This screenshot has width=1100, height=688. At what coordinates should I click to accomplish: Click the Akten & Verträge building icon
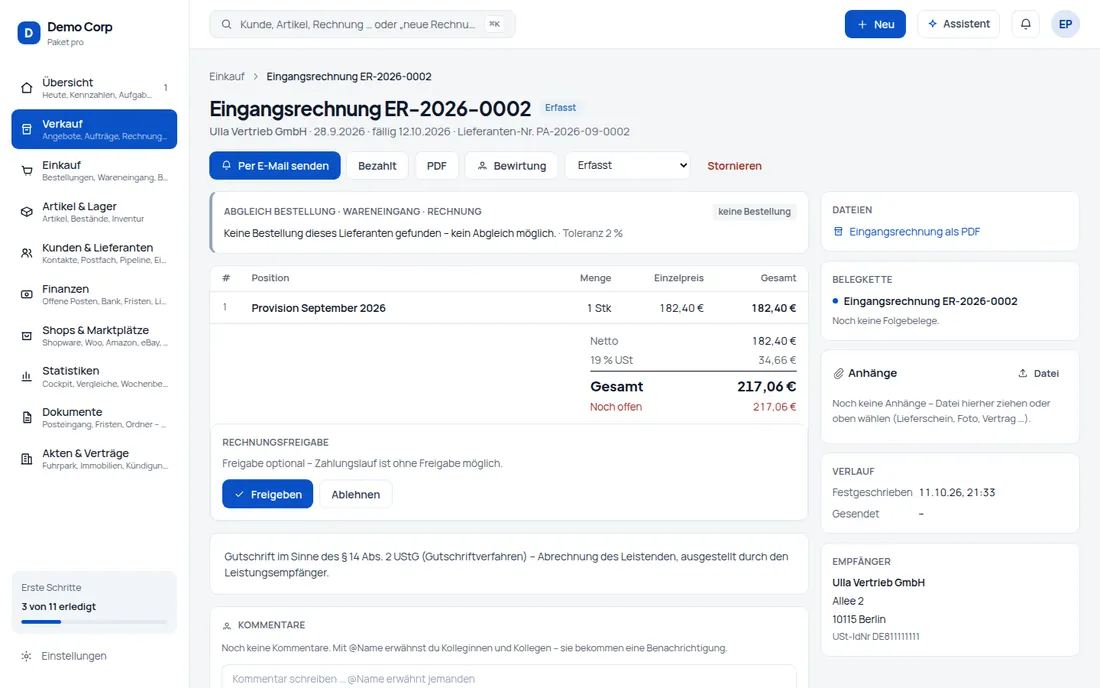coord(27,459)
